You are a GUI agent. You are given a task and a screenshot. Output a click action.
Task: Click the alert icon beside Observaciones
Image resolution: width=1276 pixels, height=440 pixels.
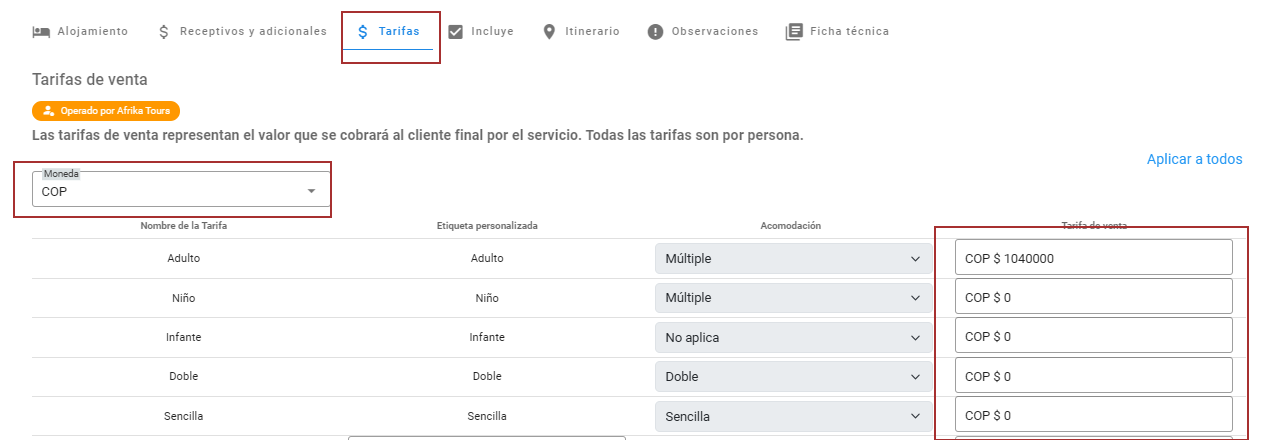pos(655,32)
